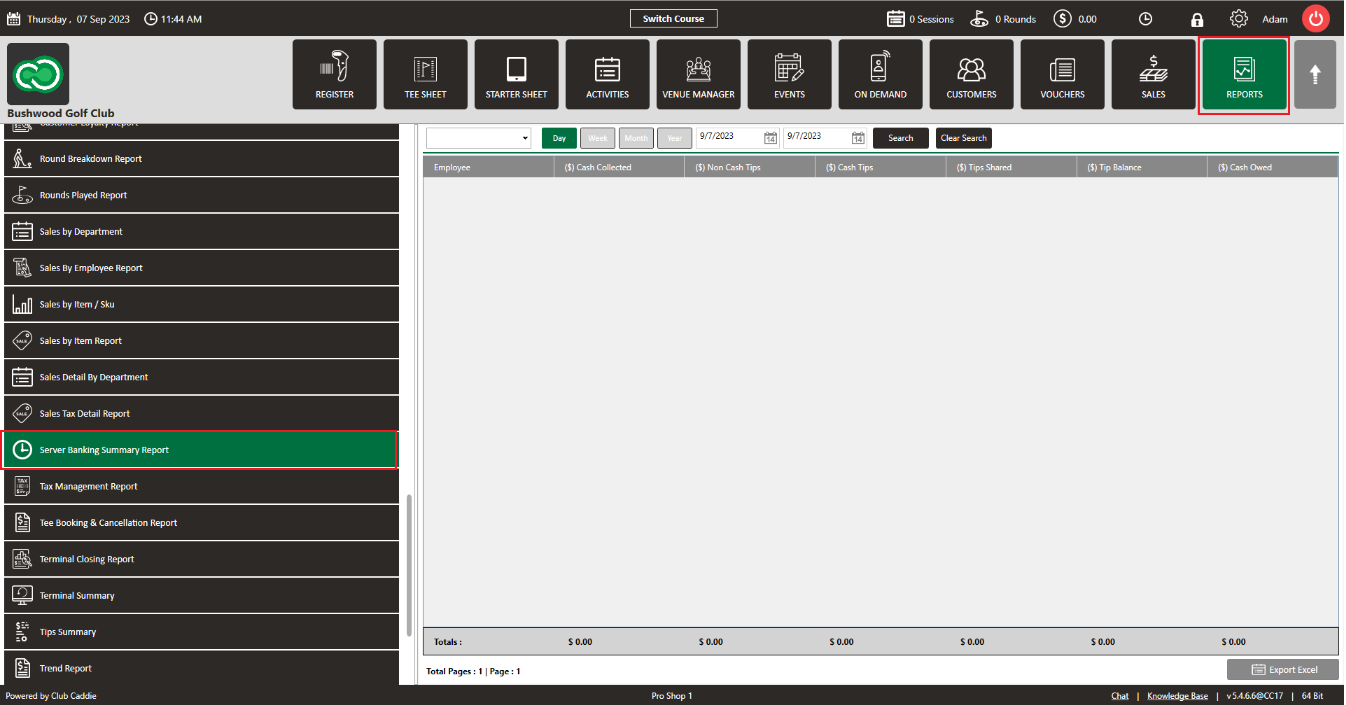Open the Tee Sheet icon
The height and width of the screenshot is (705, 1346).
[x=425, y=68]
